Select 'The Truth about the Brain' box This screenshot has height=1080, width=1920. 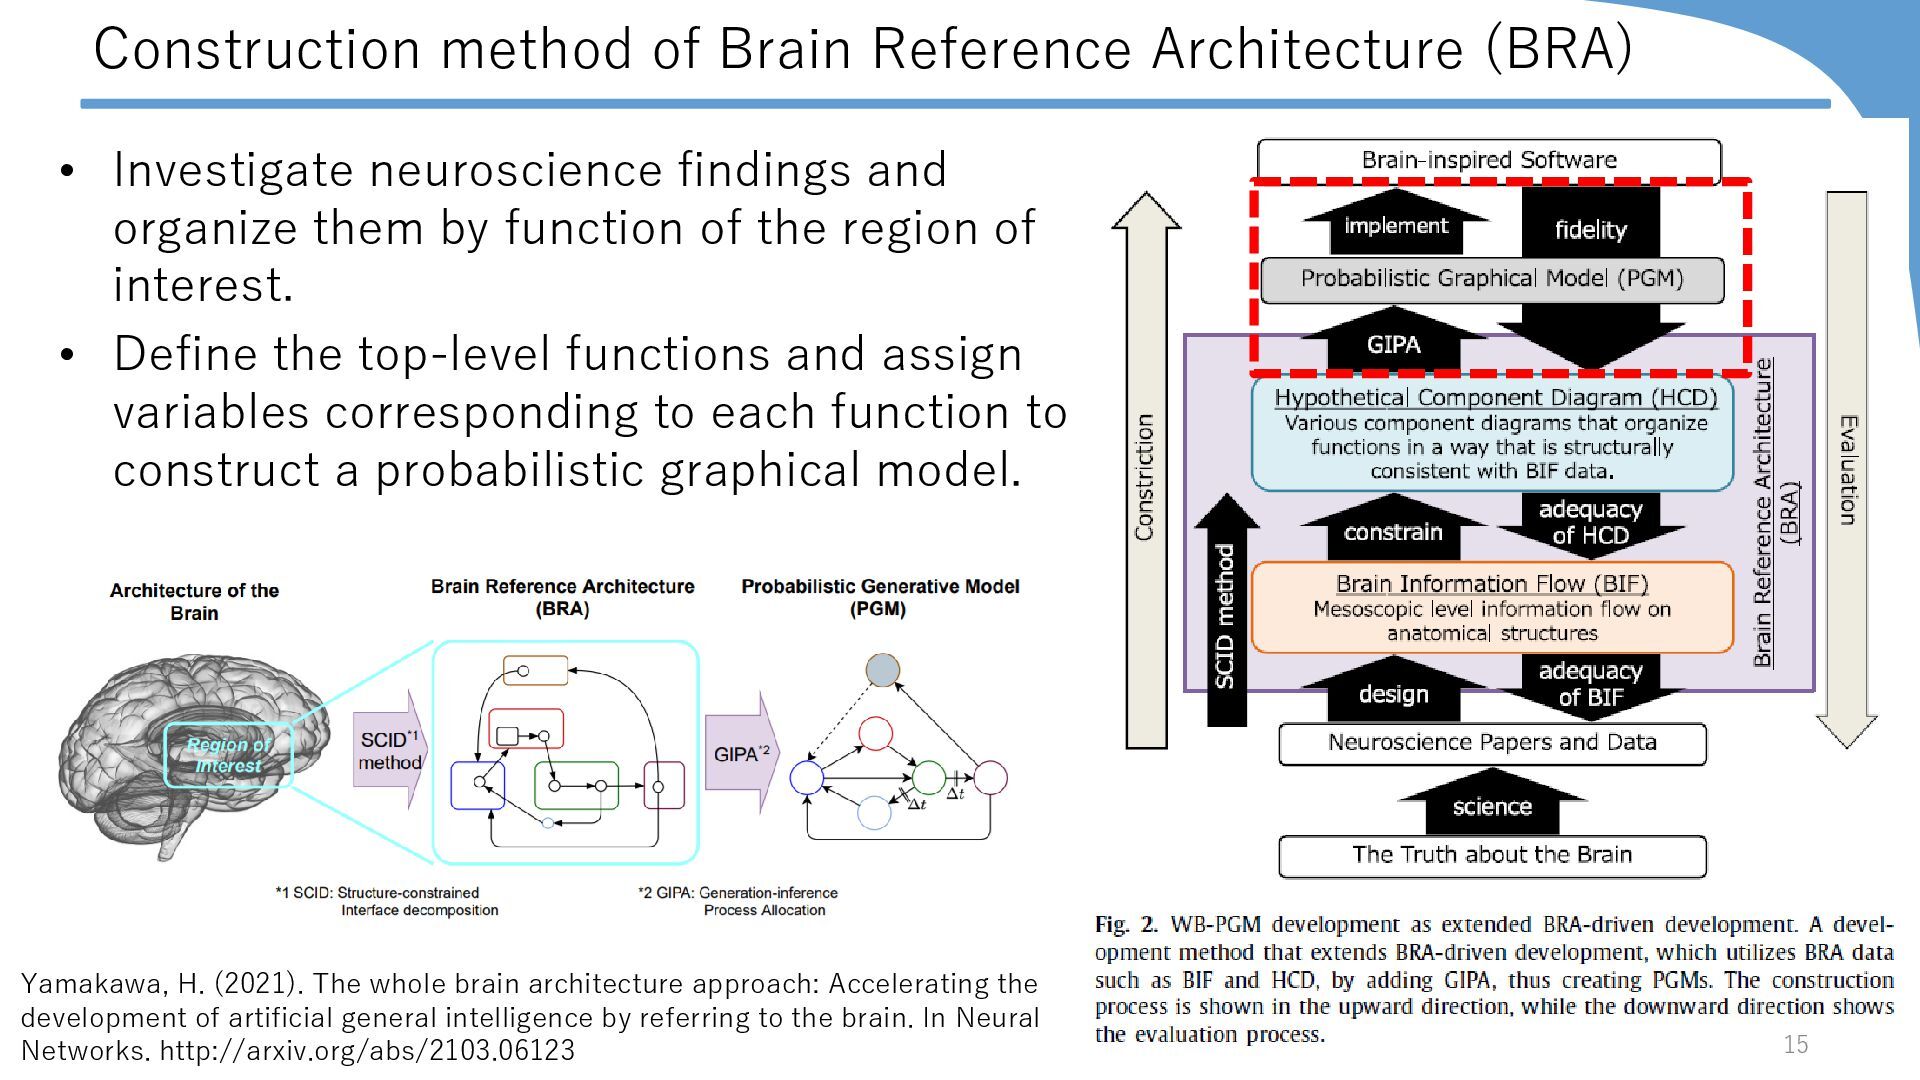click(x=1492, y=855)
